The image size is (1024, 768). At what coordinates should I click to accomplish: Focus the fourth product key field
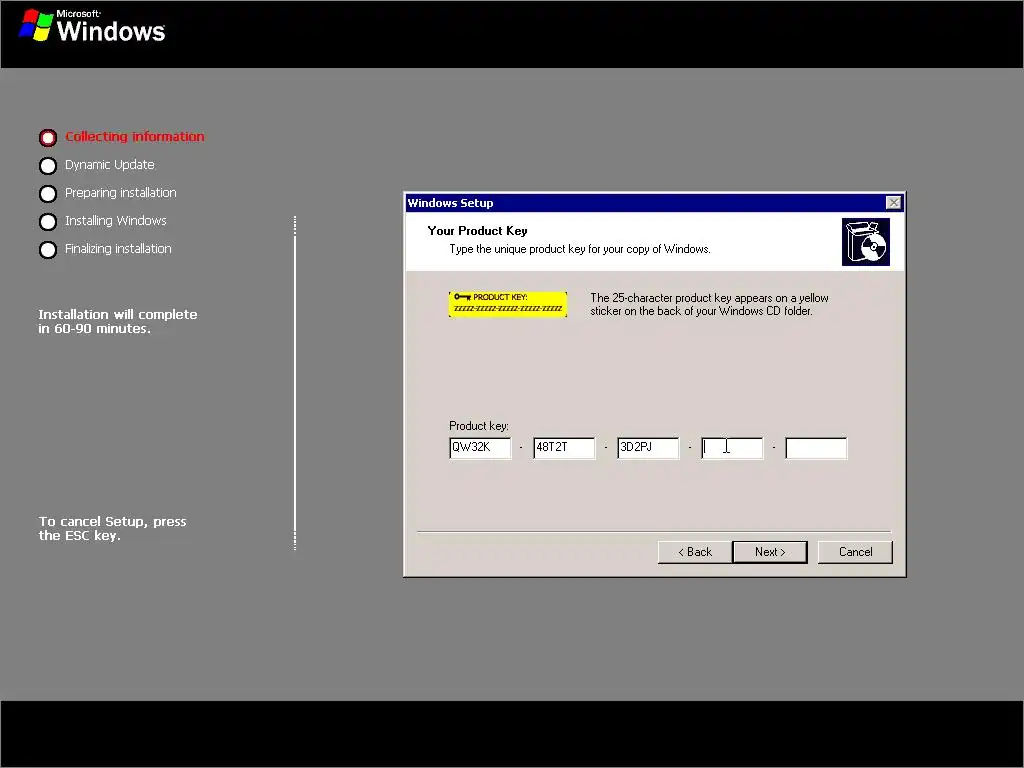[732, 448]
